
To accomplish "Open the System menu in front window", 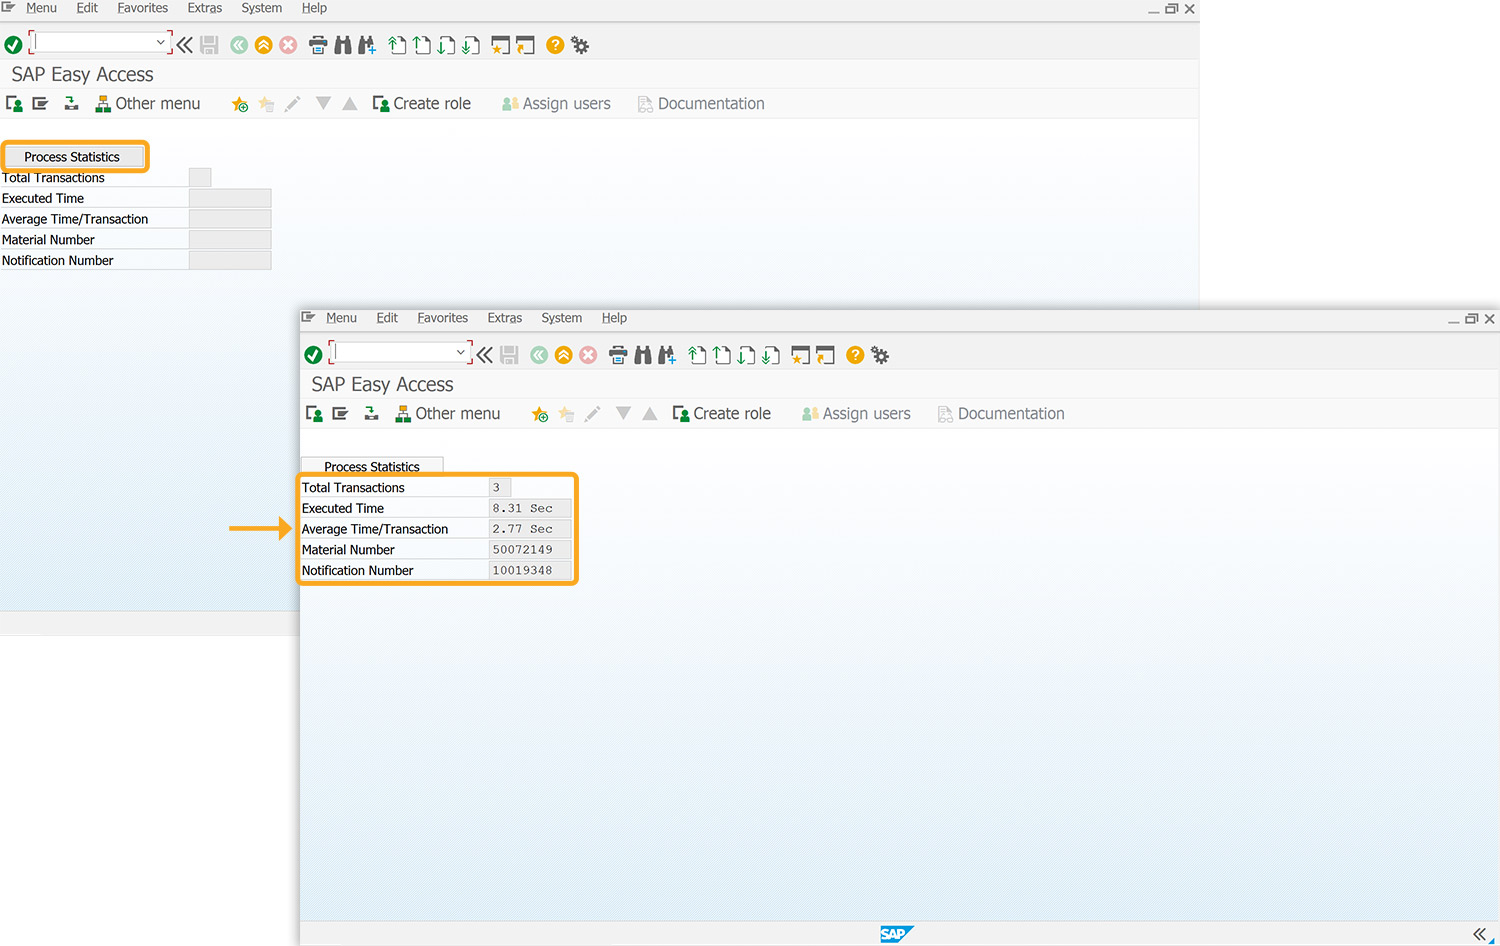I will pyautogui.click(x=561, y=318).
